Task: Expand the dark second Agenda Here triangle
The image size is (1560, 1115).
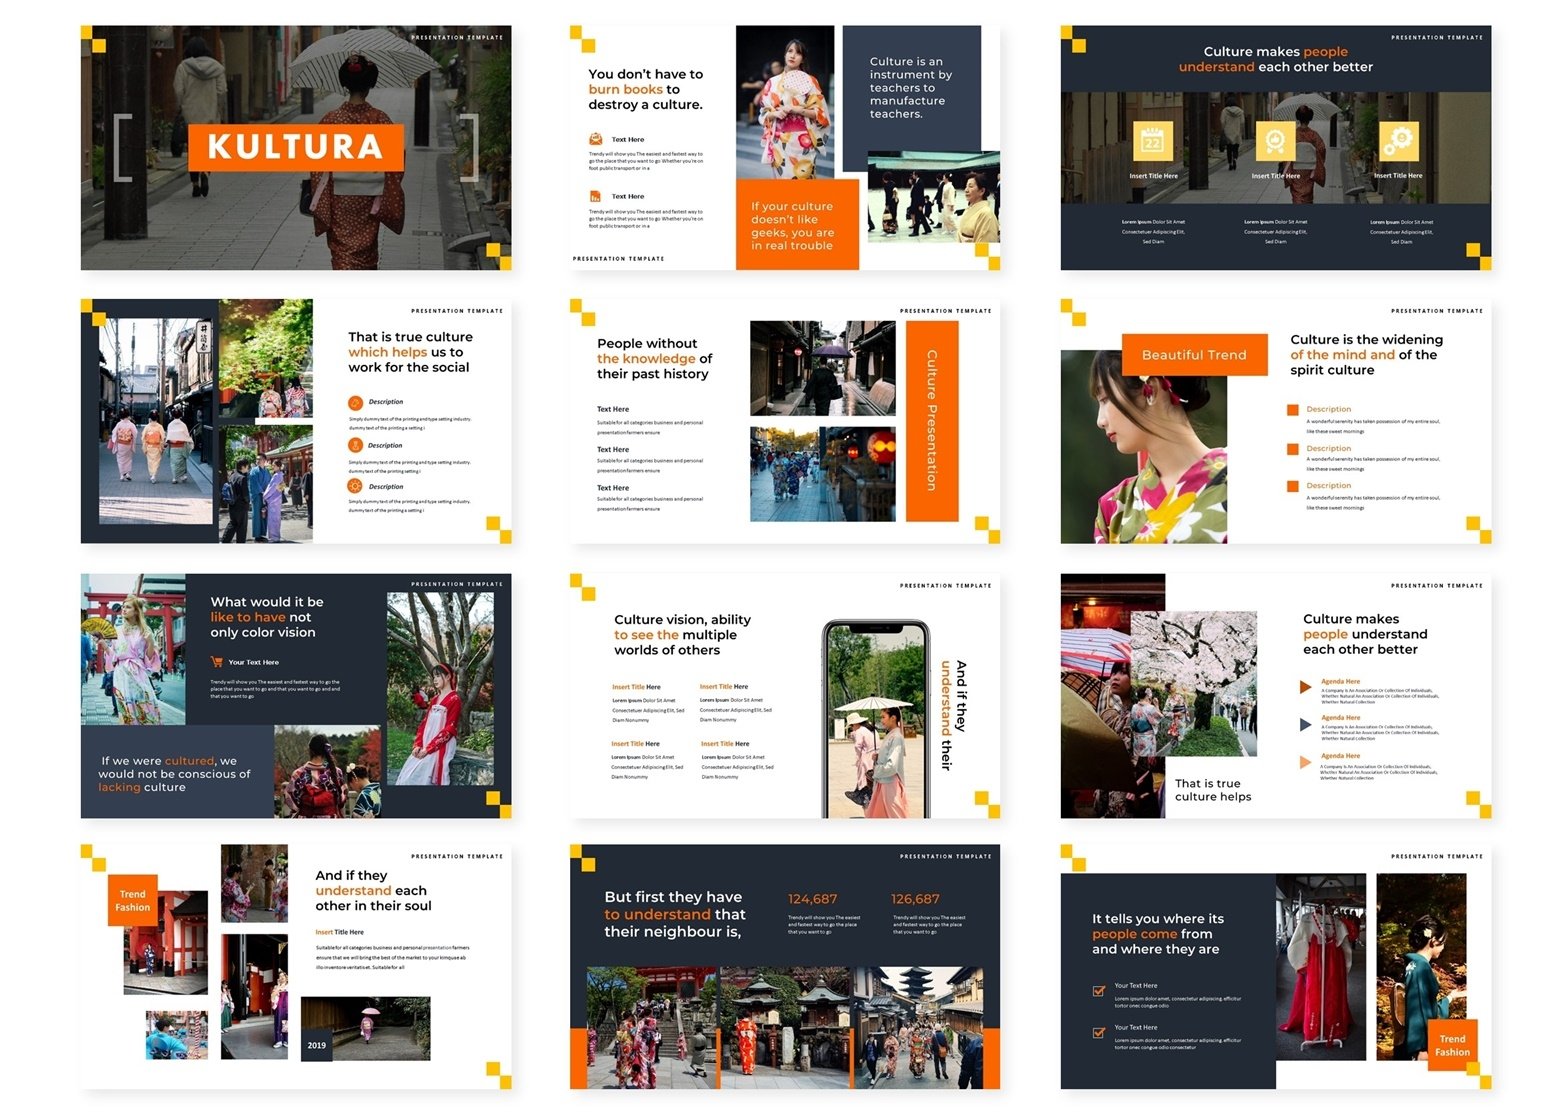Action: coord(1306,722)
